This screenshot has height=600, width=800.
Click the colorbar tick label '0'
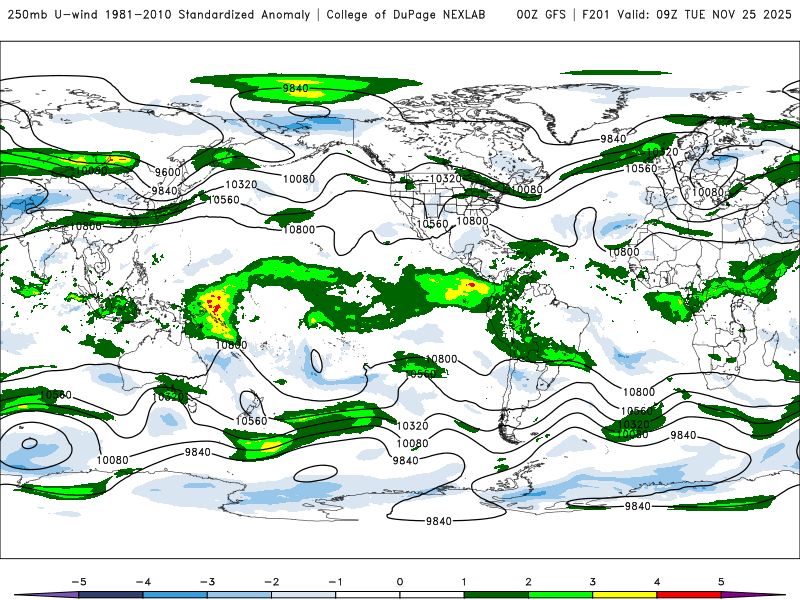(400, 582)
